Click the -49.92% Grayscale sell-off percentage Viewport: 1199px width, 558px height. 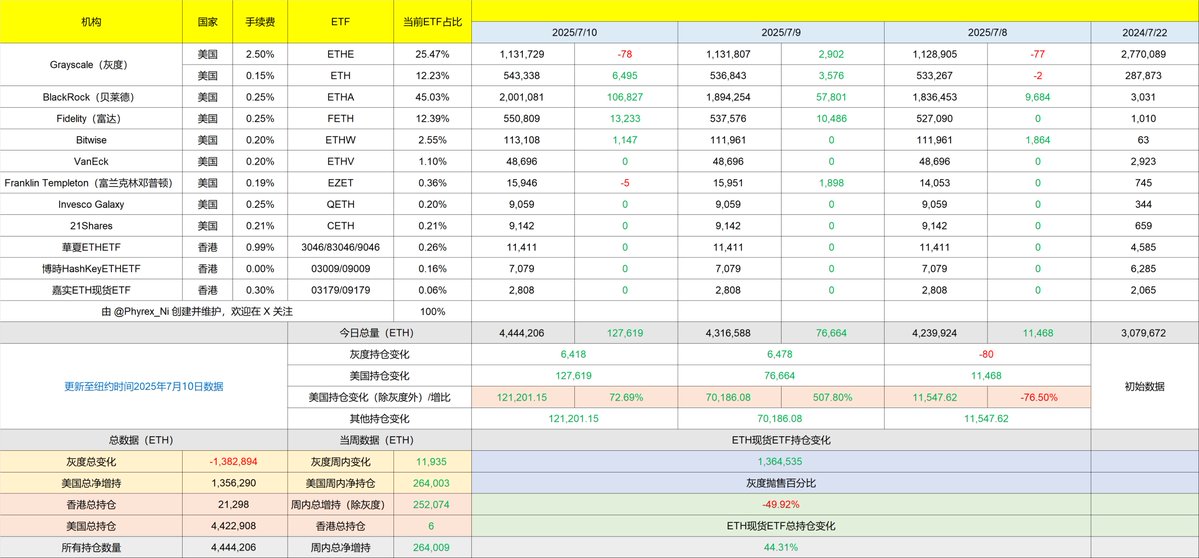point(781,504)
